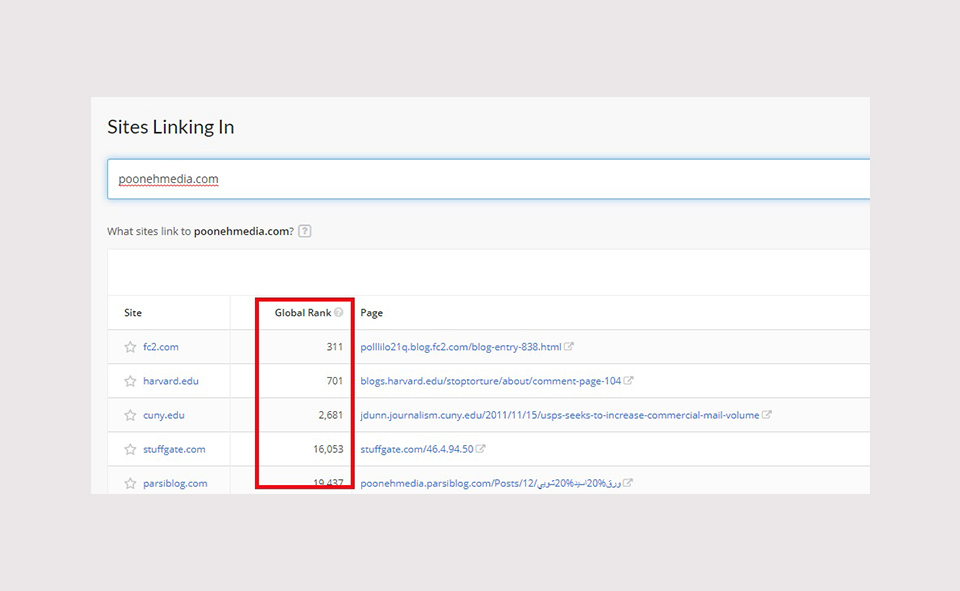Select the rank value 701
960x591 pixels.
click(334, 381)
